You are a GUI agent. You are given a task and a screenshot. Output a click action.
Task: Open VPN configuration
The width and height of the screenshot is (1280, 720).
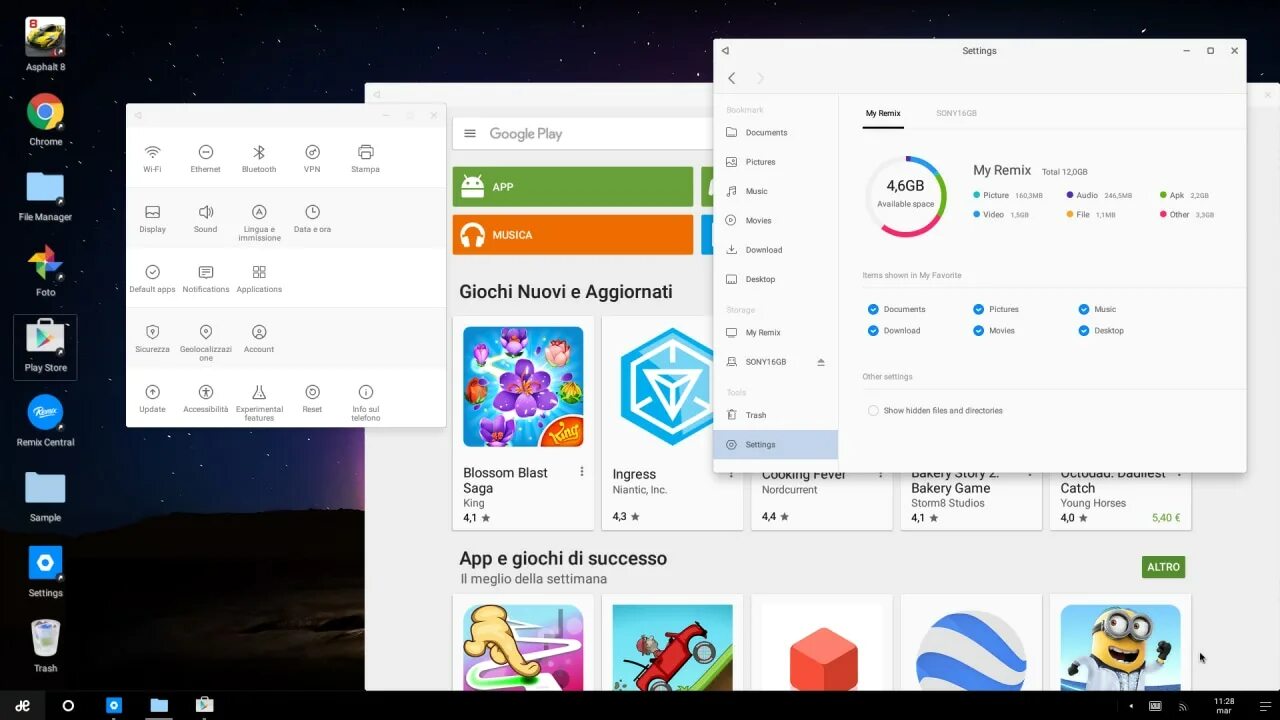(x=311, y=156)
